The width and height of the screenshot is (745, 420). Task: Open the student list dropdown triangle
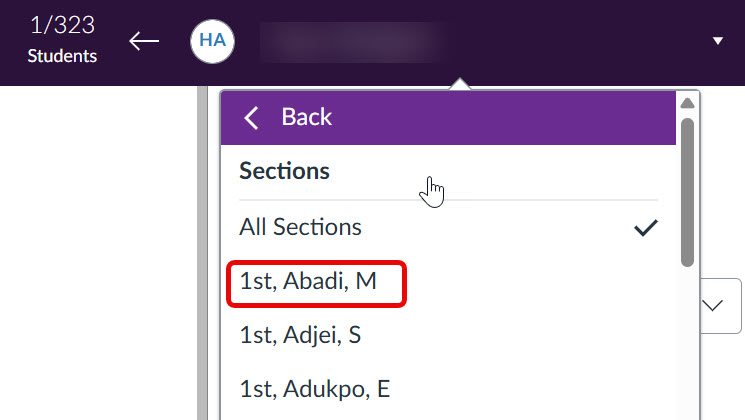(x=717, y=41)
